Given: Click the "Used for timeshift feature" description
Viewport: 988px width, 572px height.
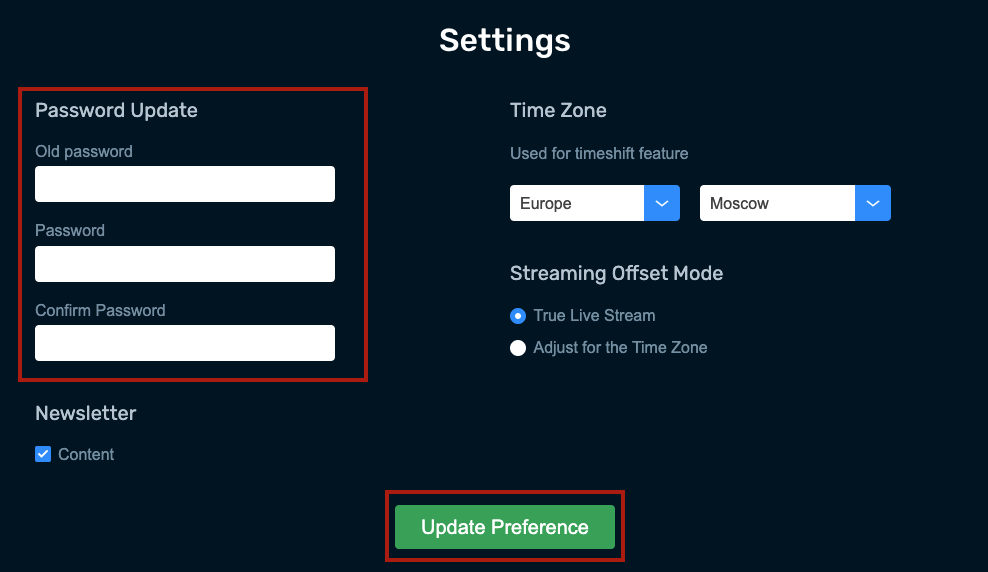Looking at the screenshot, I should (x=599, y=154).
